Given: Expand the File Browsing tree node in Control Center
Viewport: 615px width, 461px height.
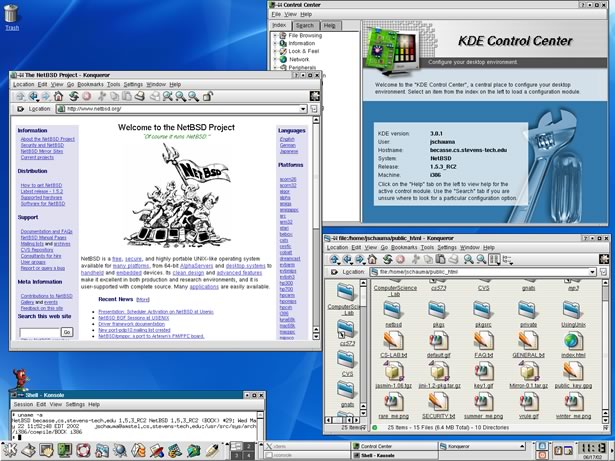Looking at the screenshot, I should (277, 36).
